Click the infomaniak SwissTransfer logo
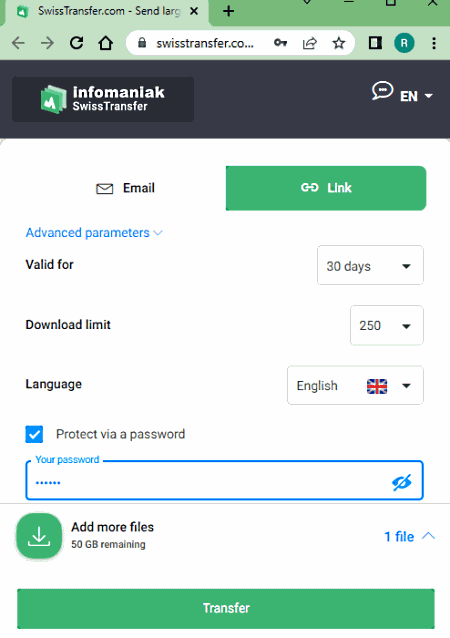 tap(103, 99)
